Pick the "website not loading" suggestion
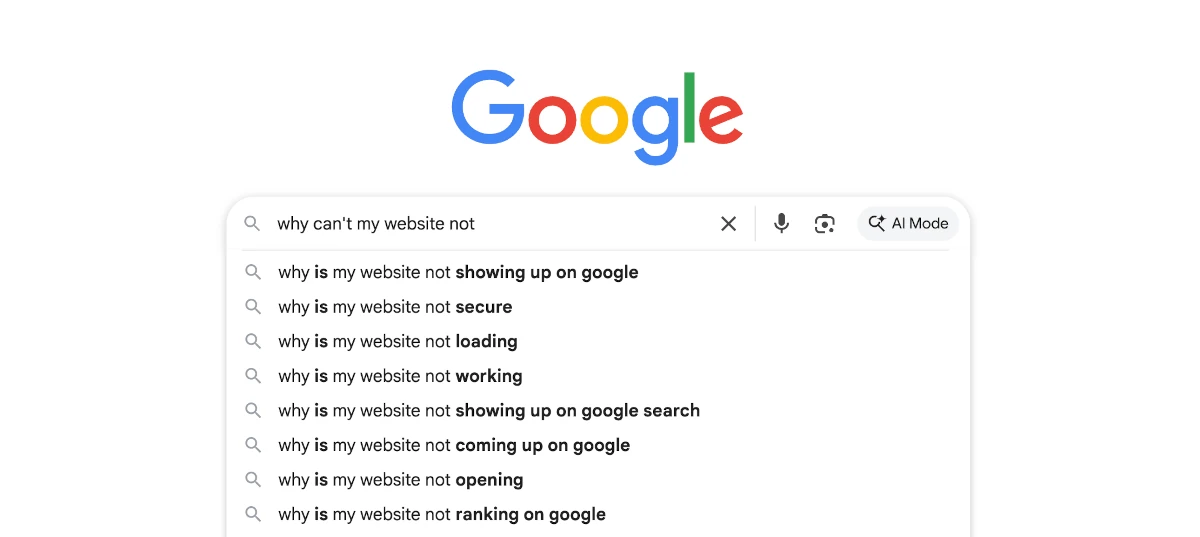Image resolution: width=1200 pixels, height=537 pixels. point(398,341)
